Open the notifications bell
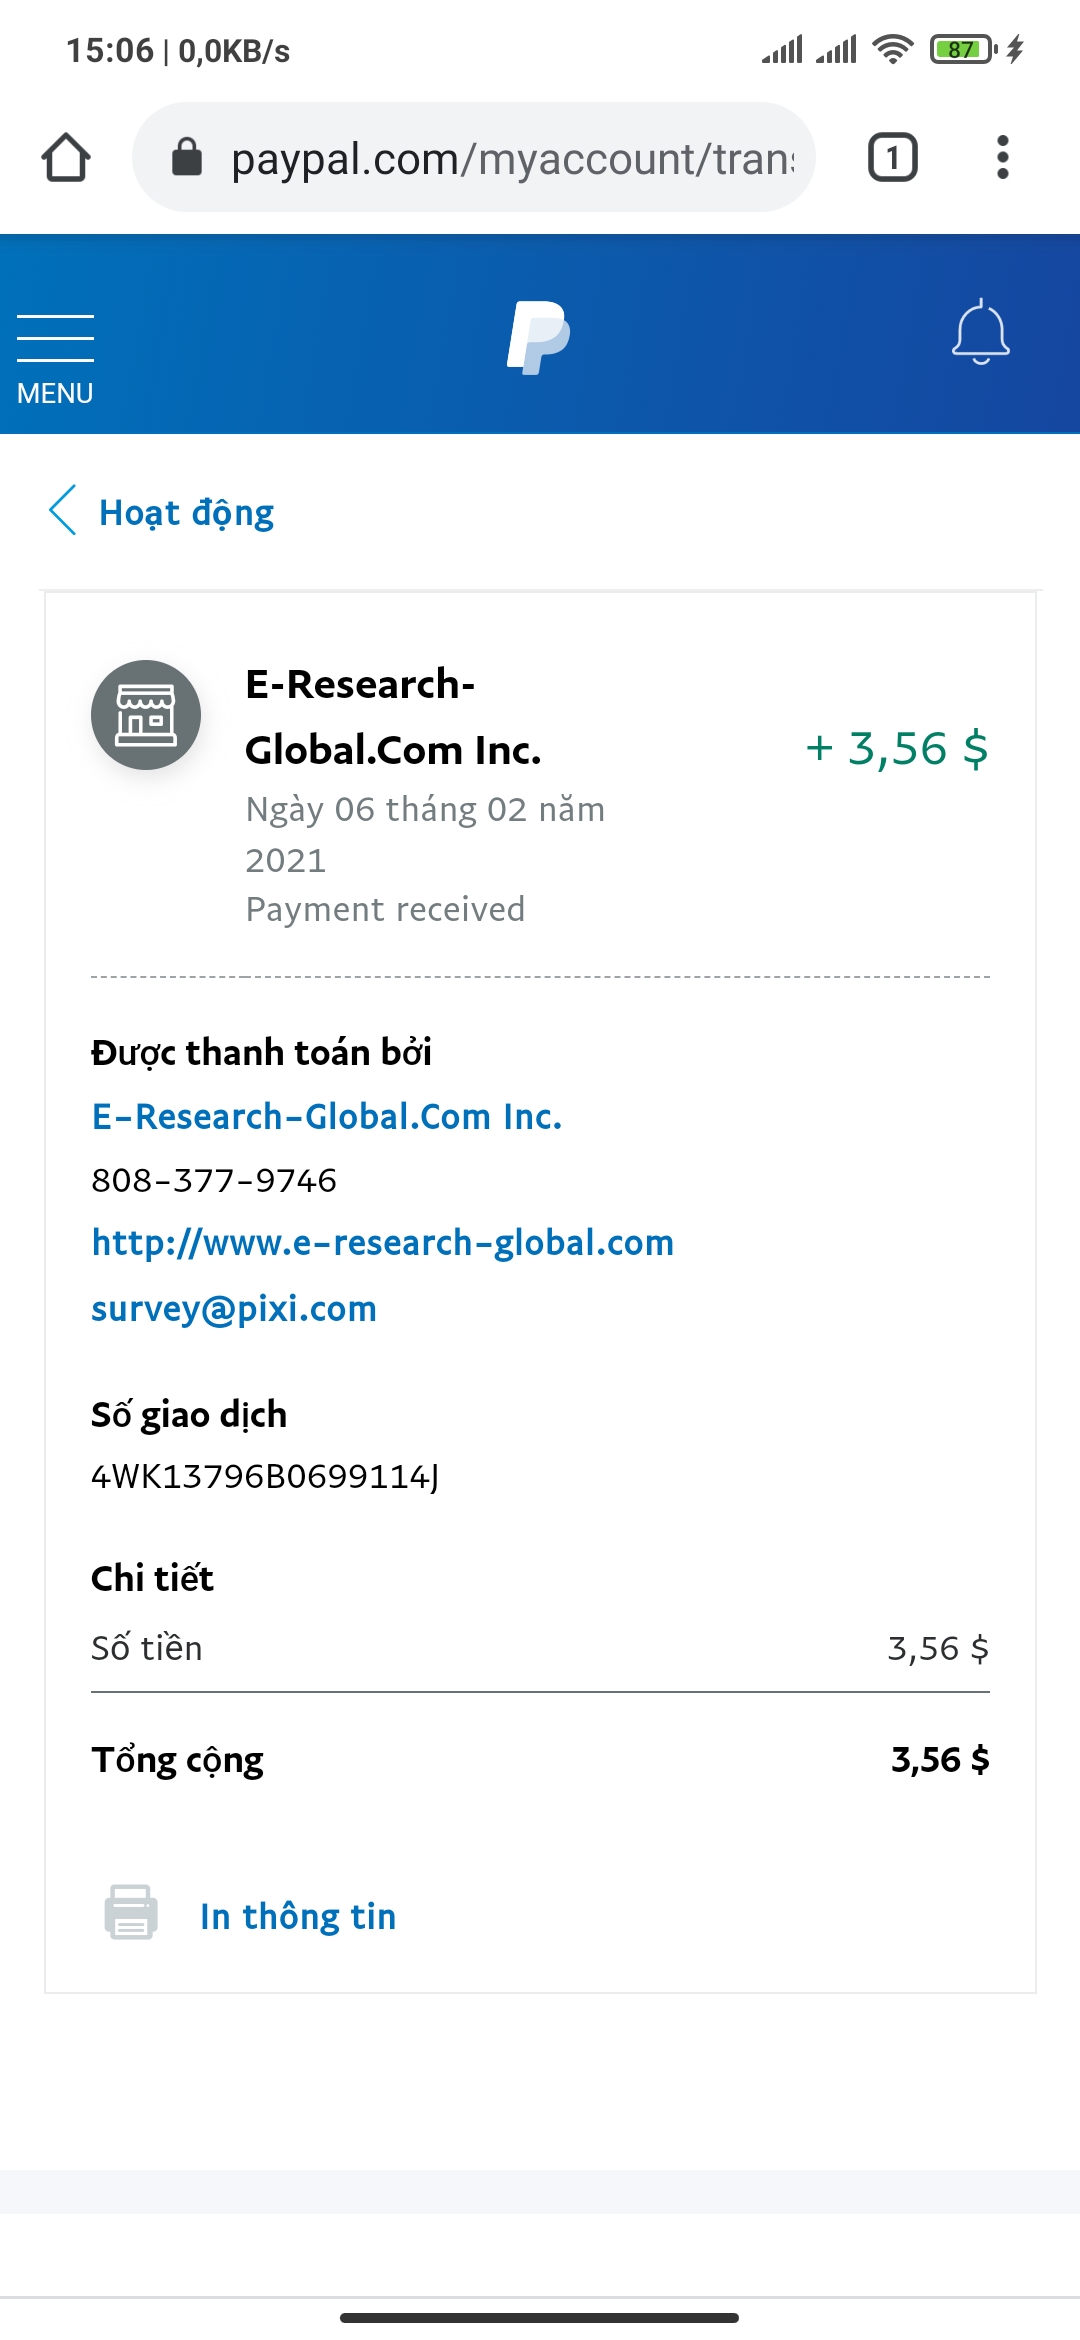1080x2340 pixels. click(980, 332)
